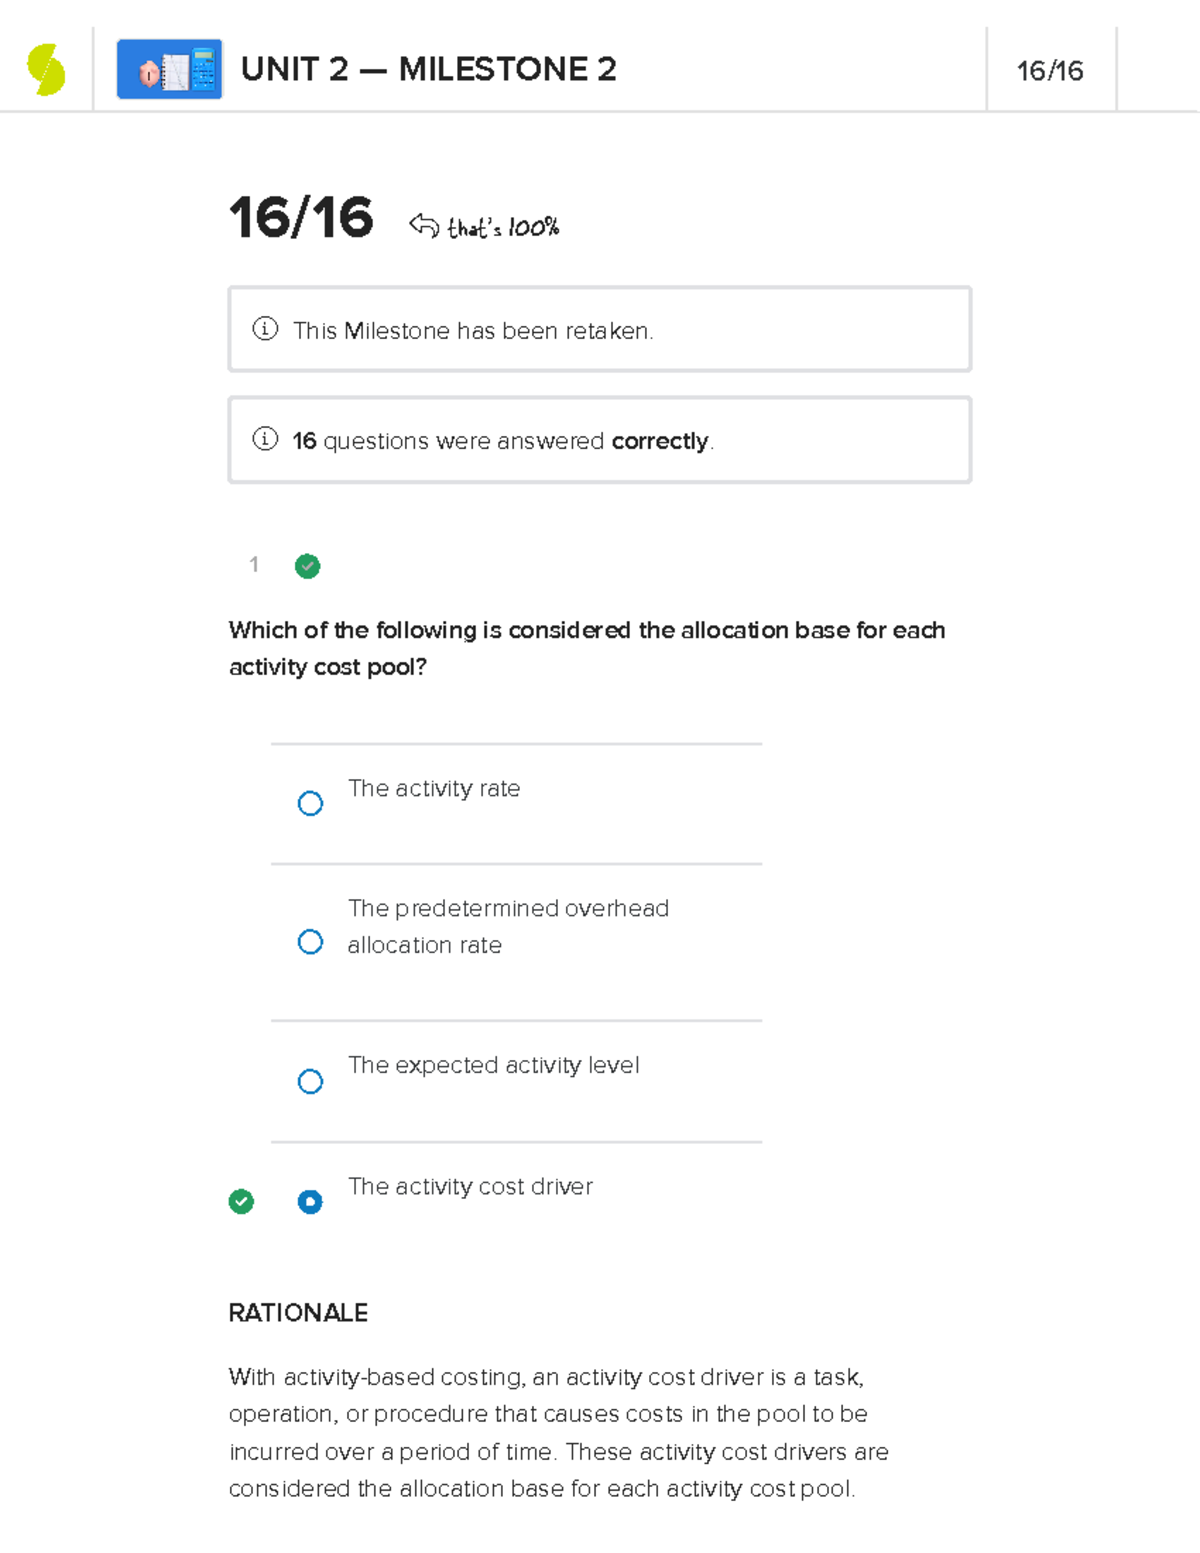The image size is (1200, 1553).
Task: Click info icon in retaken notice
Action: click(265, 329)
